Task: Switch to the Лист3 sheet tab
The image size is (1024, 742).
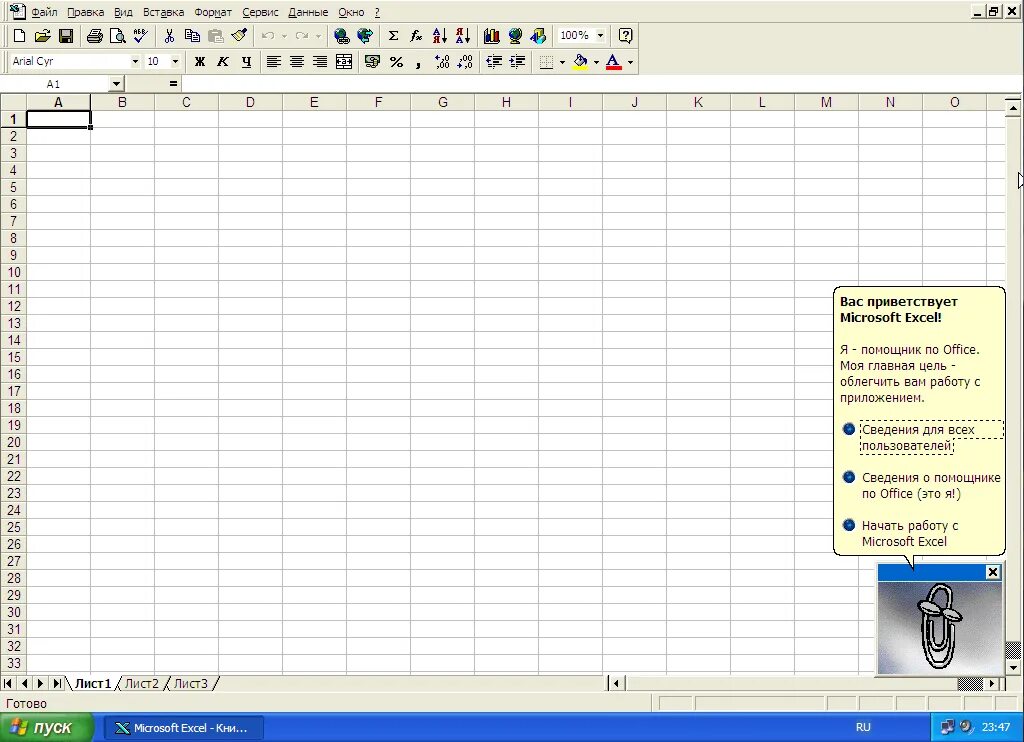Action: [x=191, y=683]
